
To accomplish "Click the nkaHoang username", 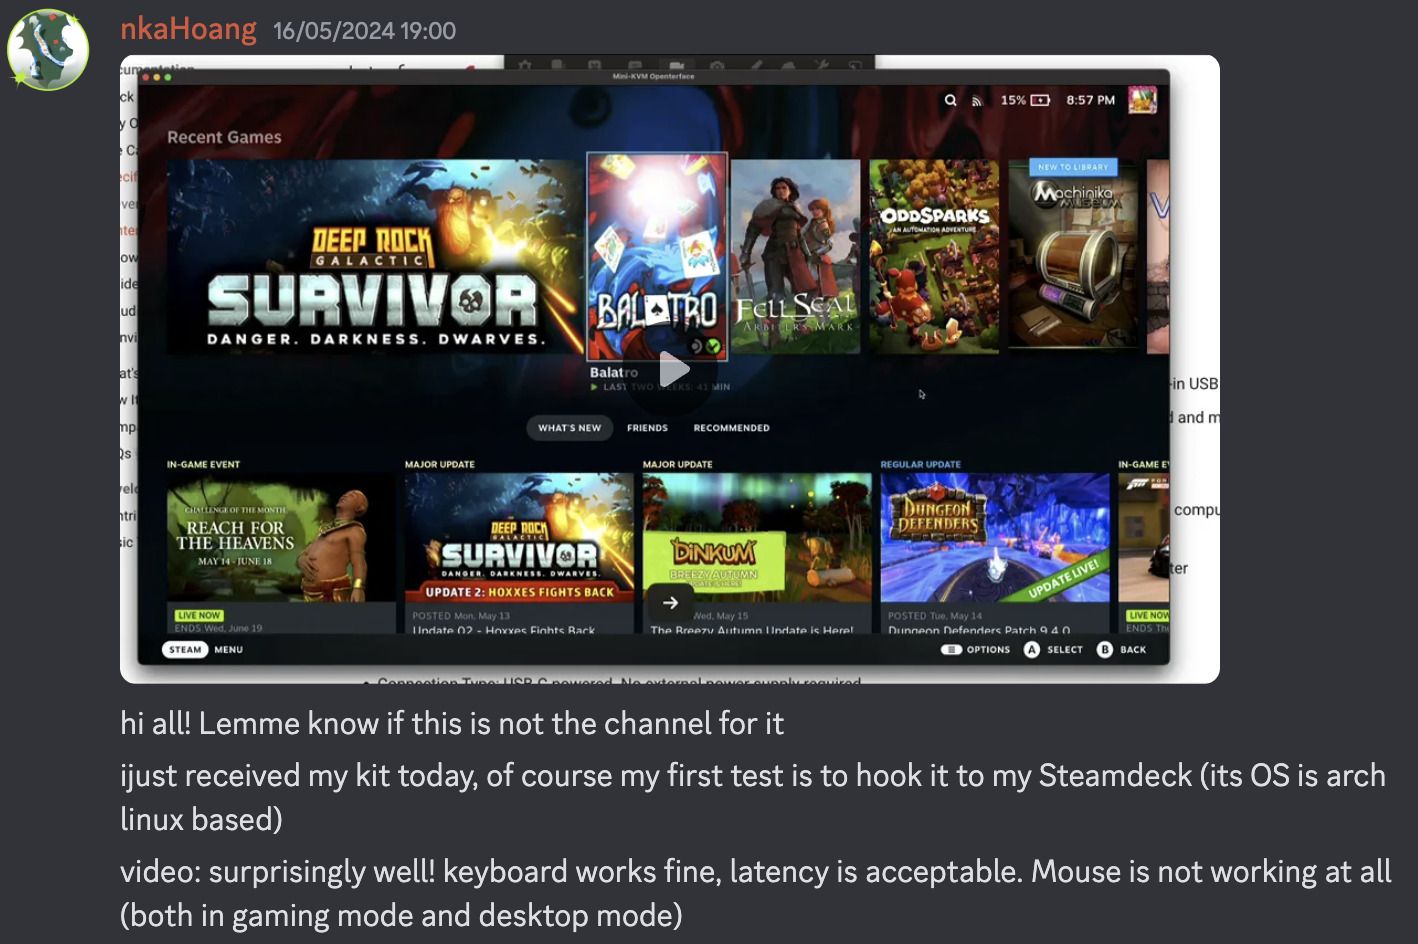I will pyautogui.click(x=188, y=29).
